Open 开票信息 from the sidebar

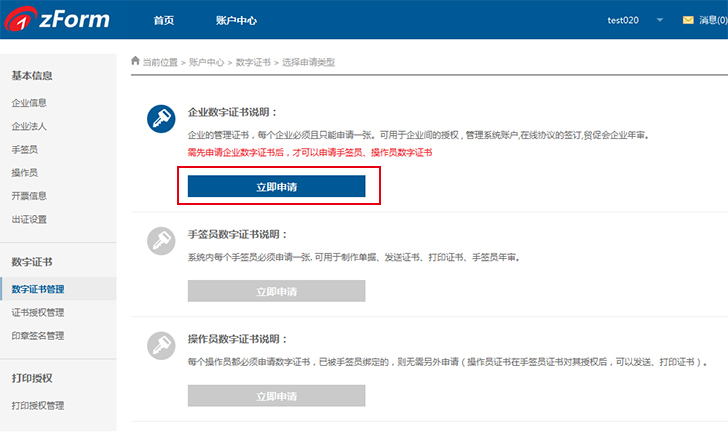tap(29, 196)
